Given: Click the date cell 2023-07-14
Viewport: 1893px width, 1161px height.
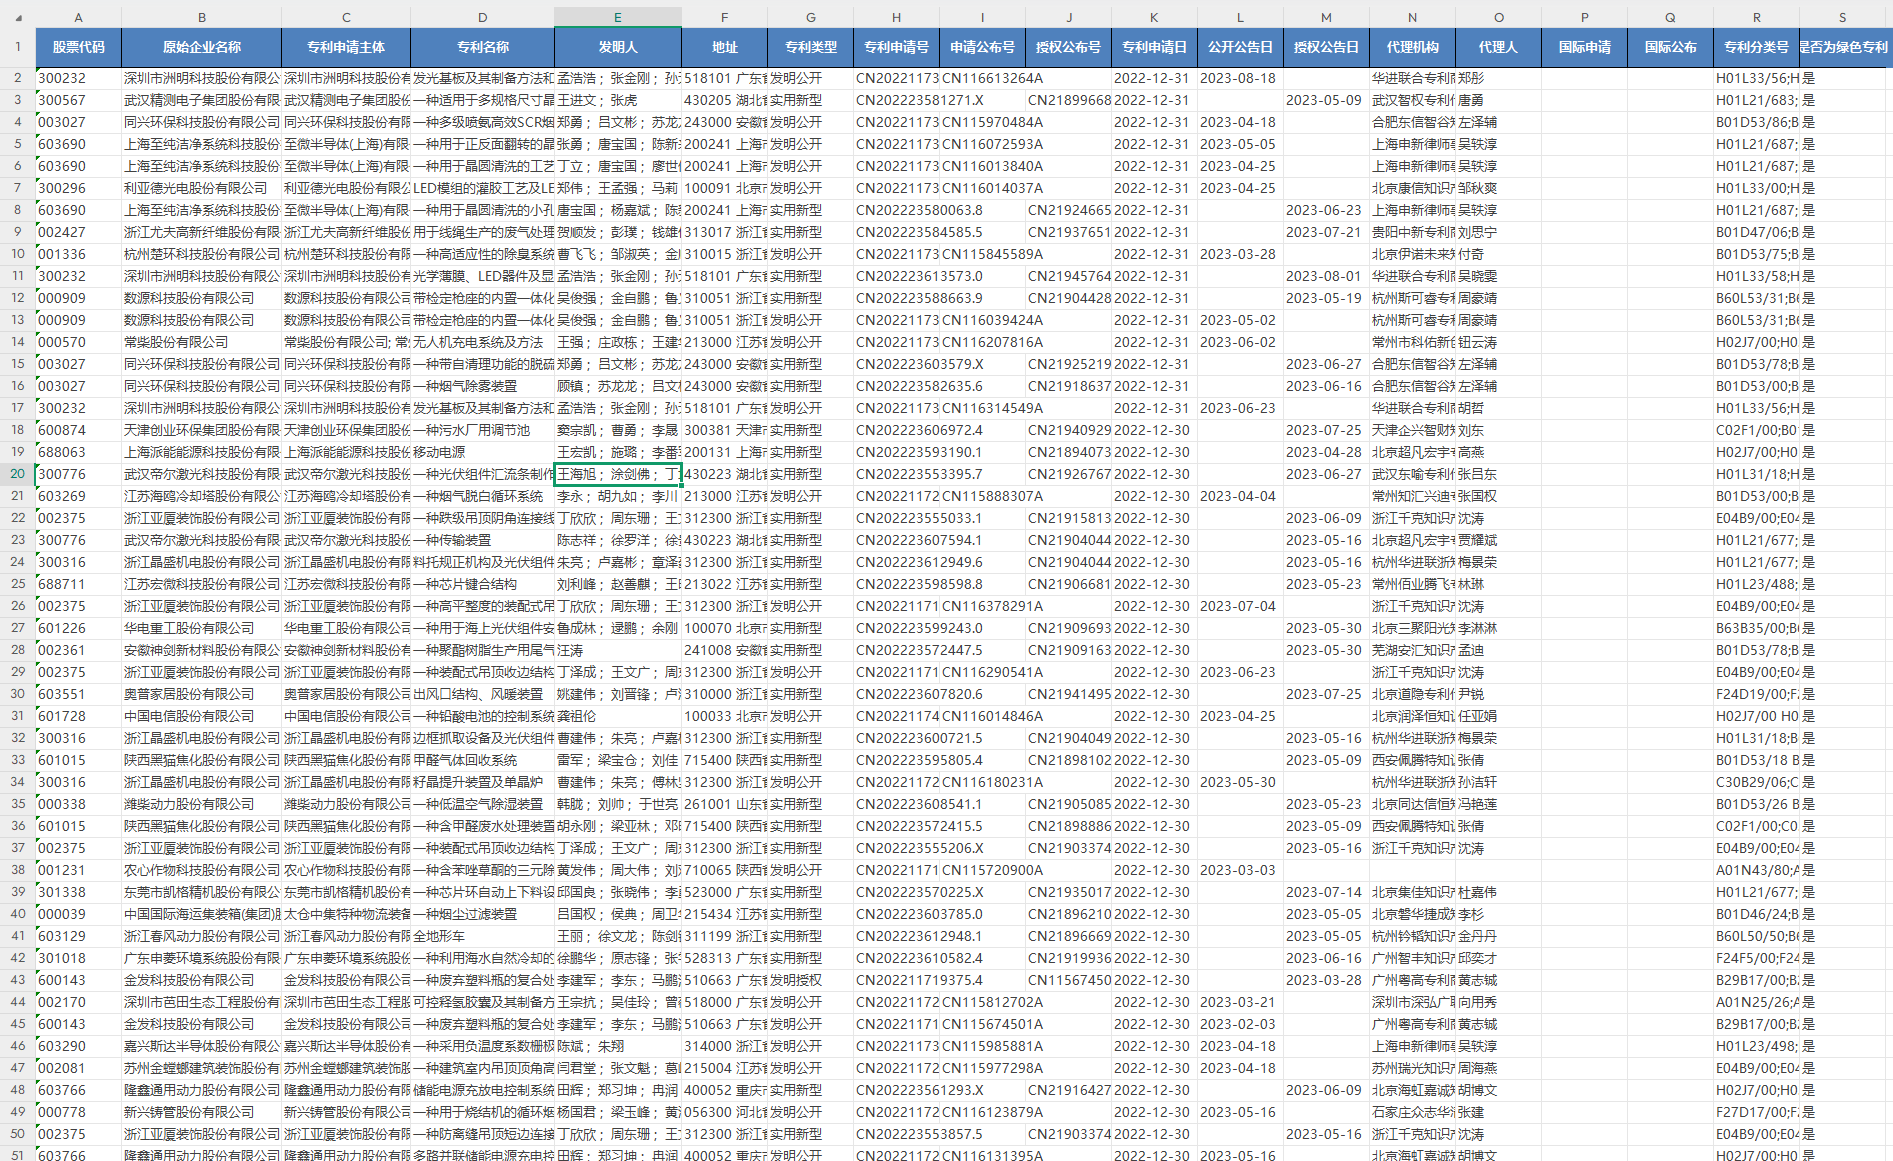Looking at the screenshot, I should (1327, 892).
